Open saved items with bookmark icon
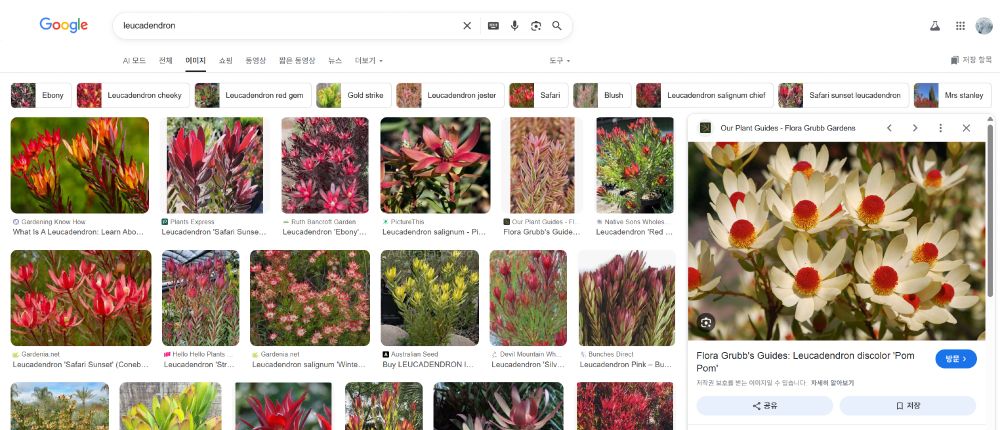 click(955, 60)
